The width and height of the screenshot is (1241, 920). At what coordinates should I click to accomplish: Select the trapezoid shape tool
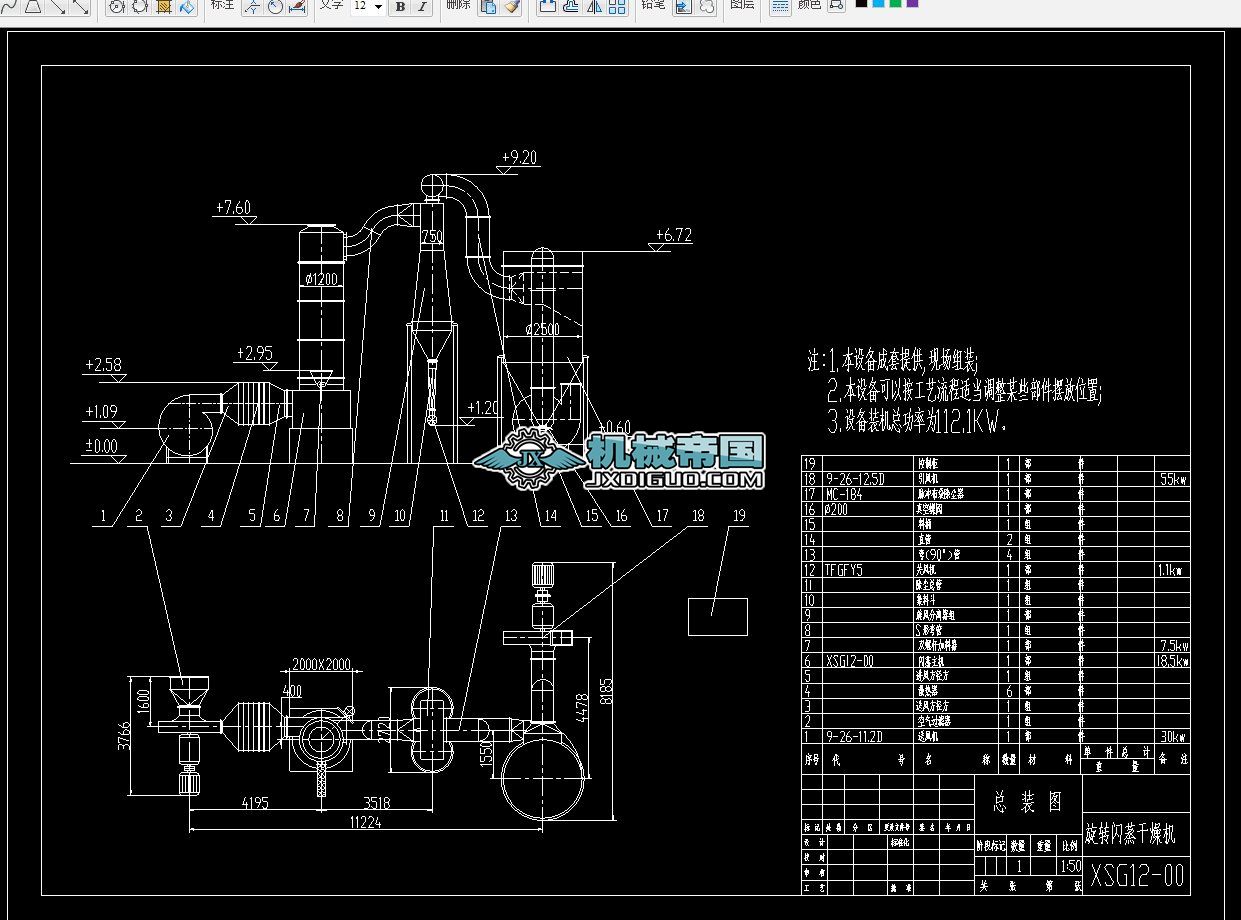(x=33, y=6)
